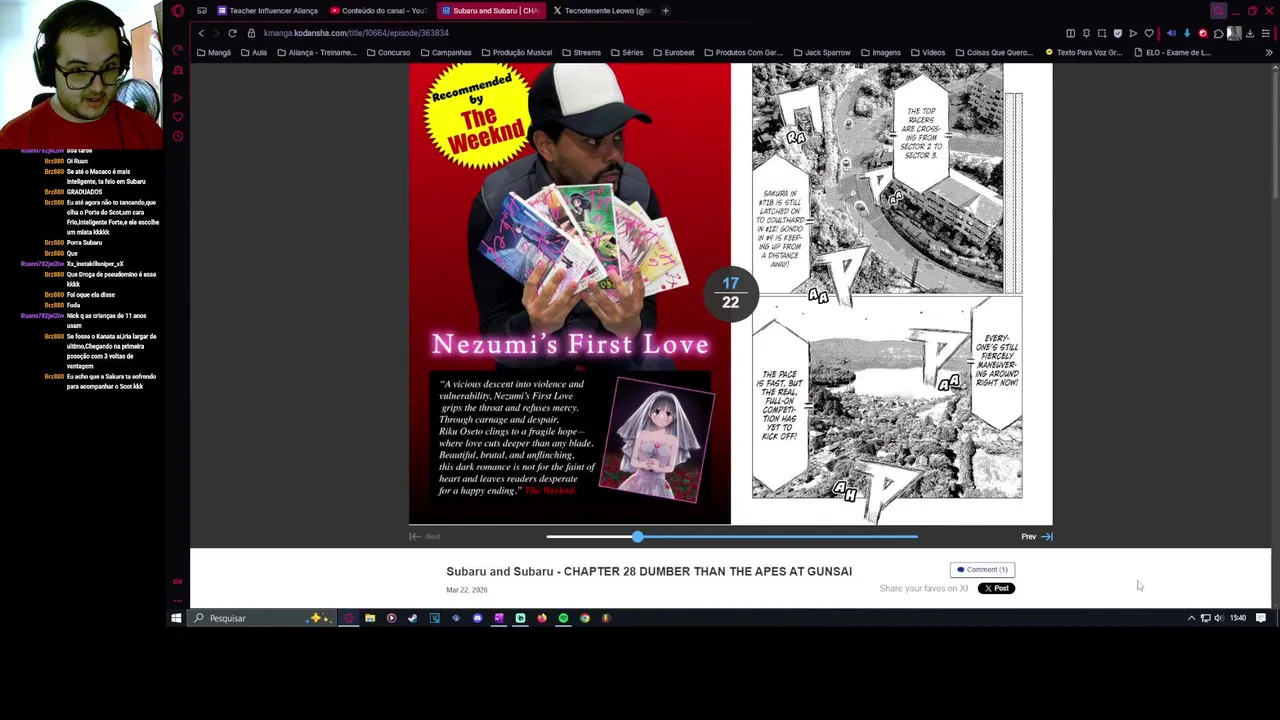Switch to Tecnotenente Leowo X tab
Screen dimensions: 1280x720
[x=602, y=11]
